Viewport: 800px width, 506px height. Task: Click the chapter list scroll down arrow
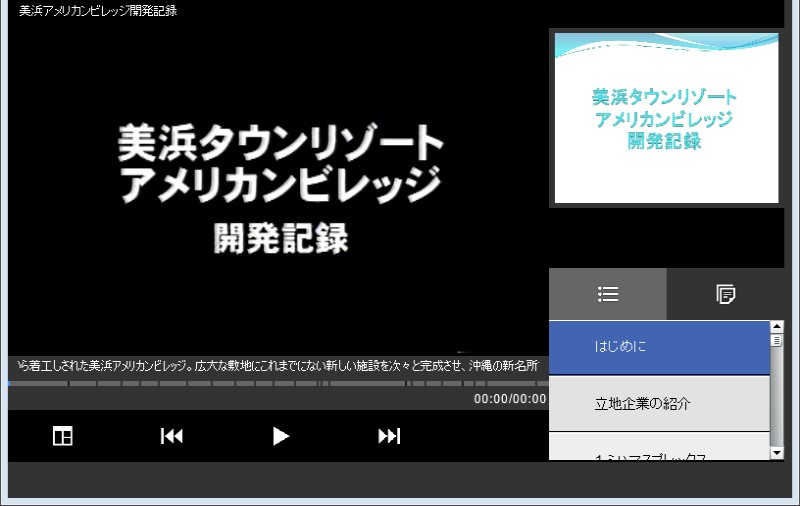tap(777, 453)
